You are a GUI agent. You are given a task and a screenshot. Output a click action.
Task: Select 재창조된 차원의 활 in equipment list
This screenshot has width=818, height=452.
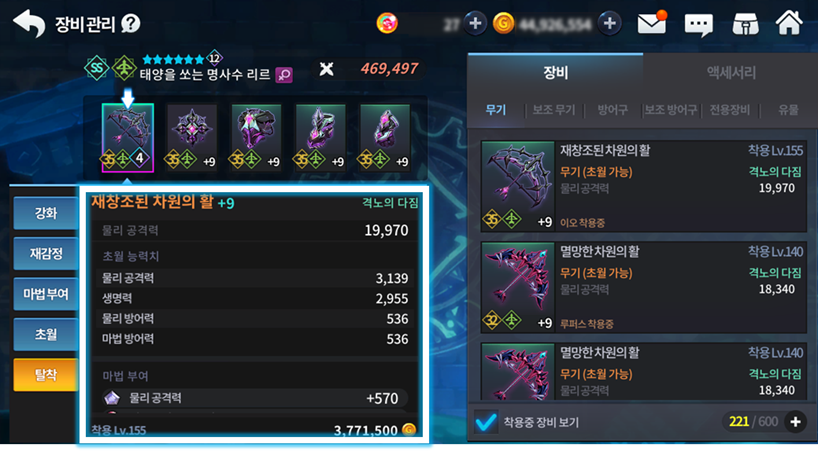point(643,186)
